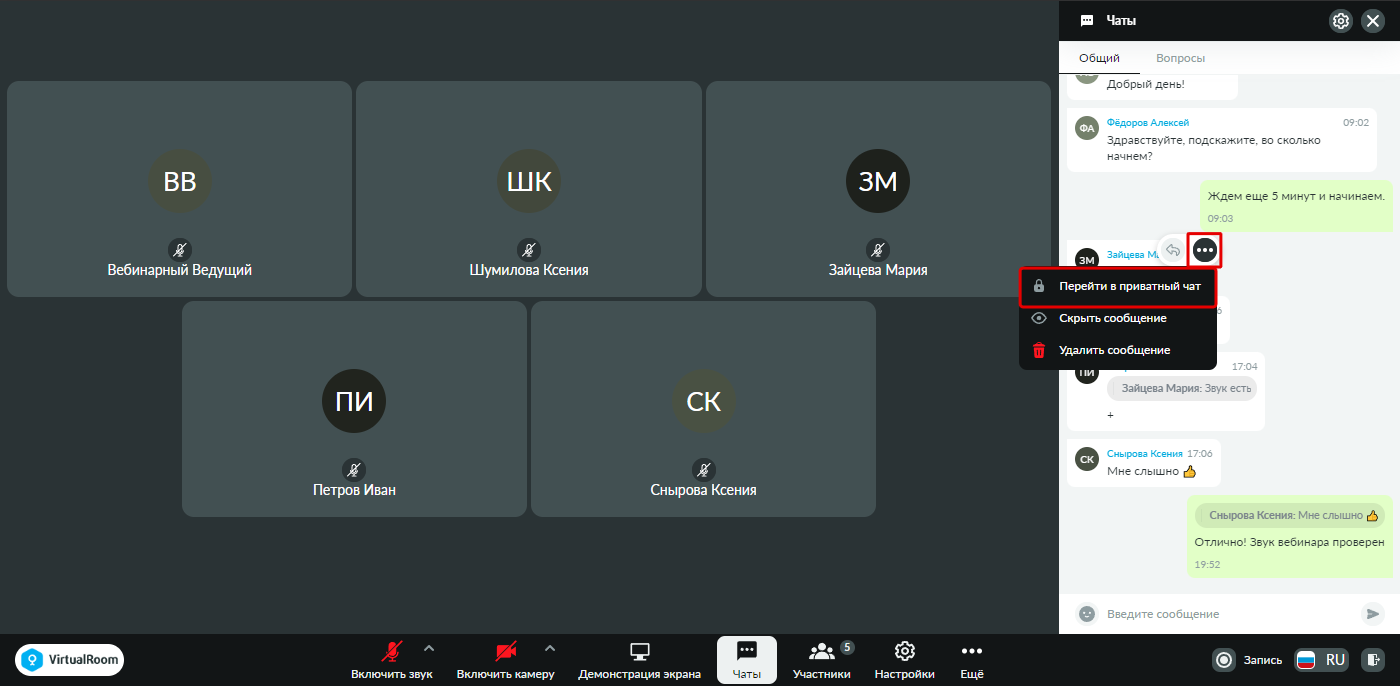Change language with RU flag selector
1400x686 pixels.
[1322, 660]
